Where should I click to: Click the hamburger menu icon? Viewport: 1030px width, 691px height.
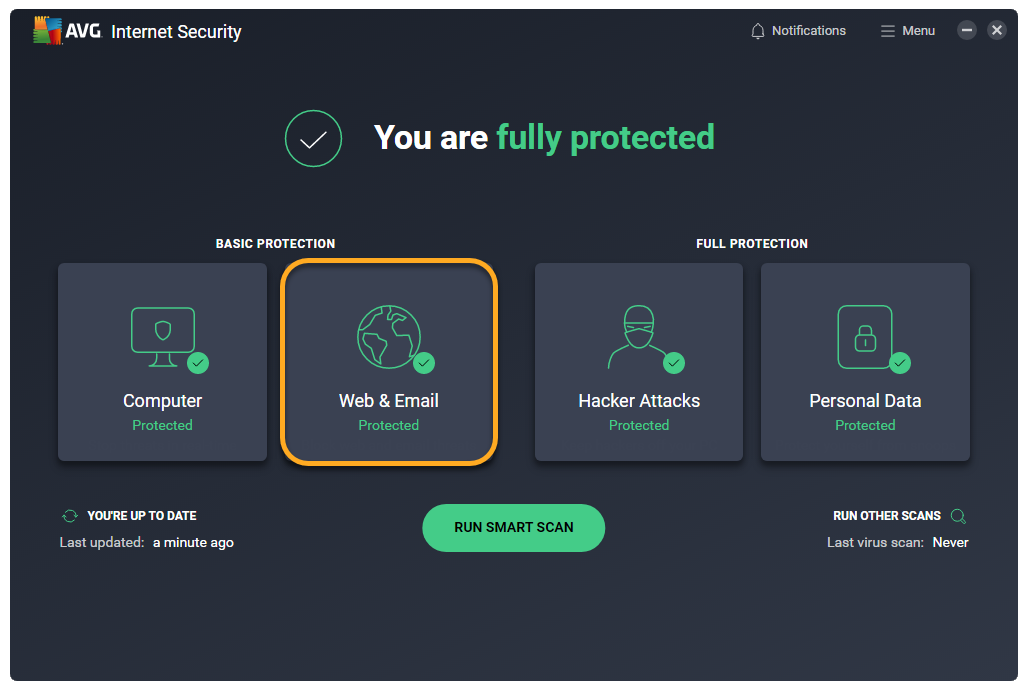[x=887, y=31]
